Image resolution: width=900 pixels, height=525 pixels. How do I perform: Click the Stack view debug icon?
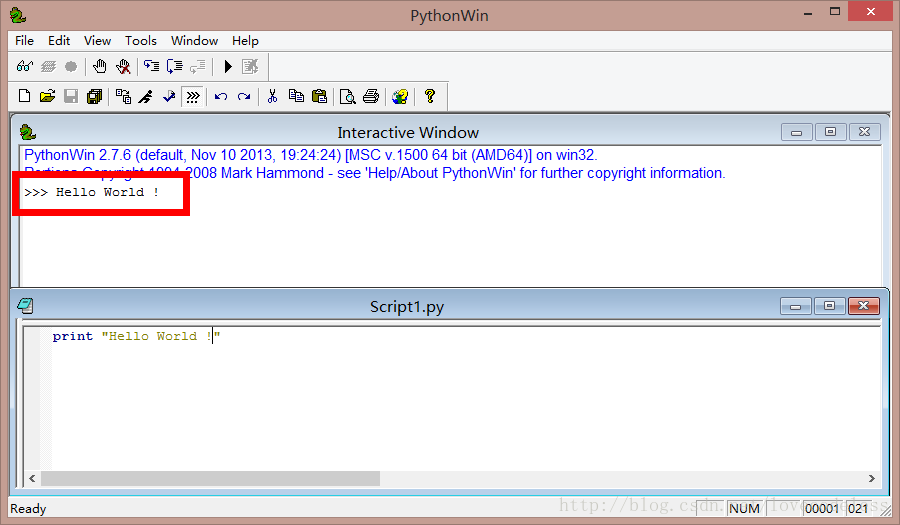[x=48, y=67]
